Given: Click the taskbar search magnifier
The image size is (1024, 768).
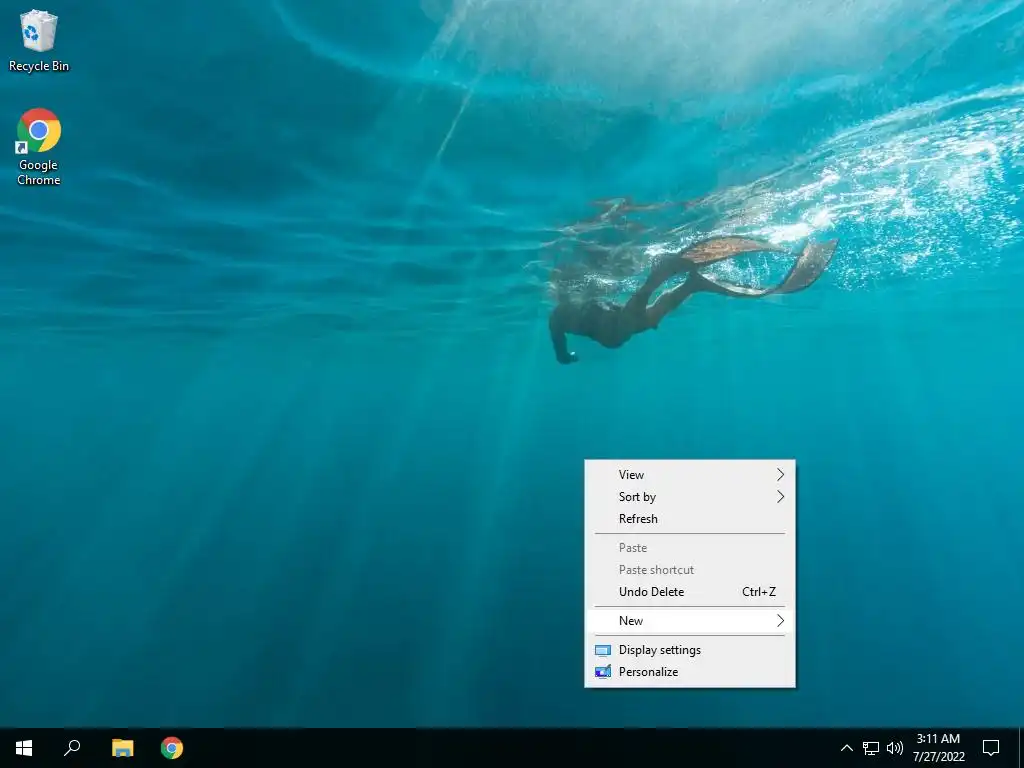Looking at the screenshot, I should click(72, 748).
